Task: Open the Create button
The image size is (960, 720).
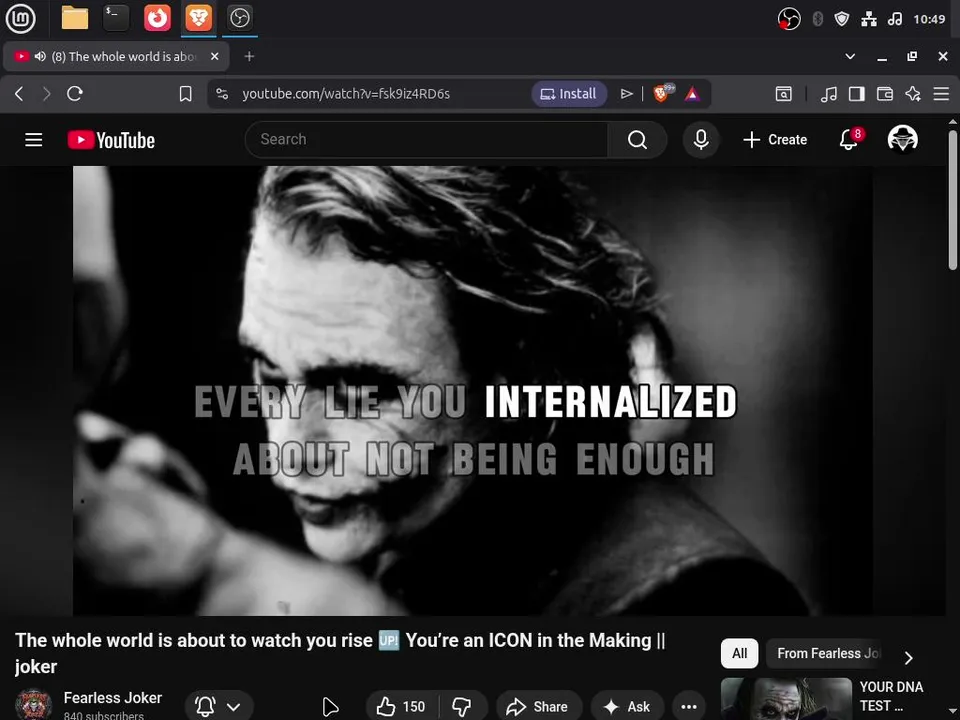Action: [x=775, y=140]
